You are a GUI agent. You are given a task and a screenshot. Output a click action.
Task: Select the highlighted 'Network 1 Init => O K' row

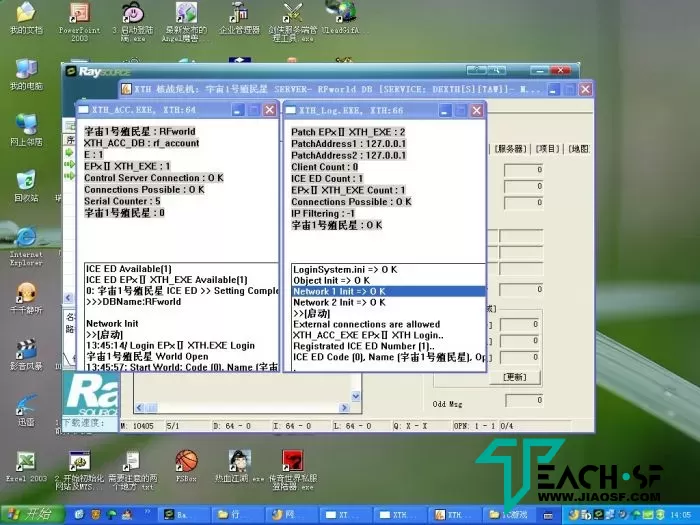[x=388, y=292]
